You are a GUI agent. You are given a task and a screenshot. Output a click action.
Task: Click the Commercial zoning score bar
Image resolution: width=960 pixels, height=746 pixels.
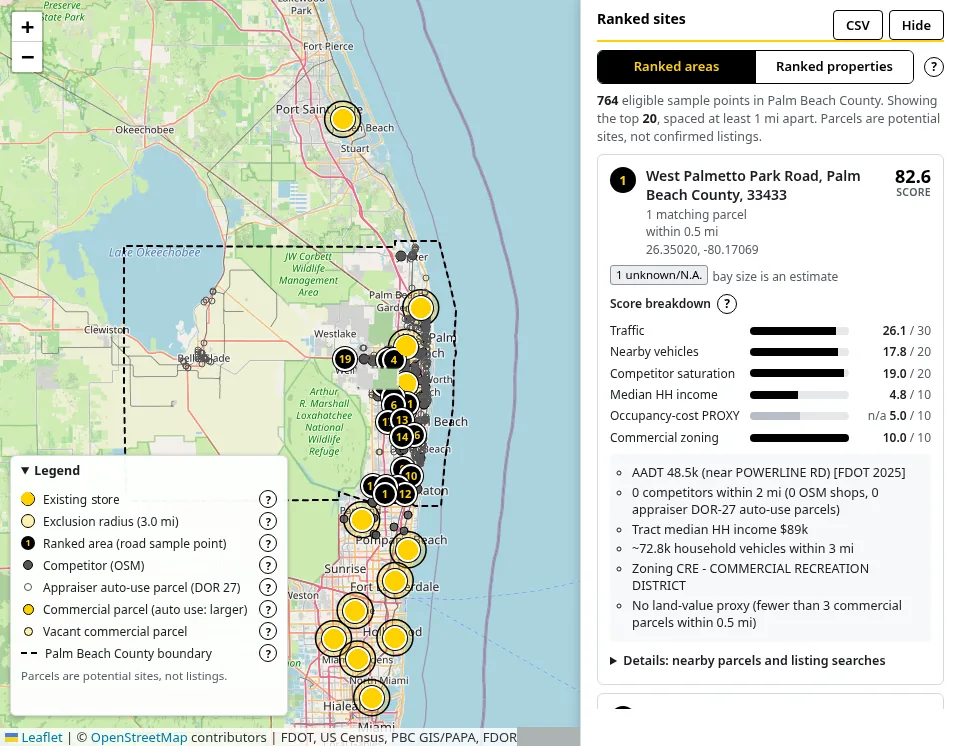point(799,438)
